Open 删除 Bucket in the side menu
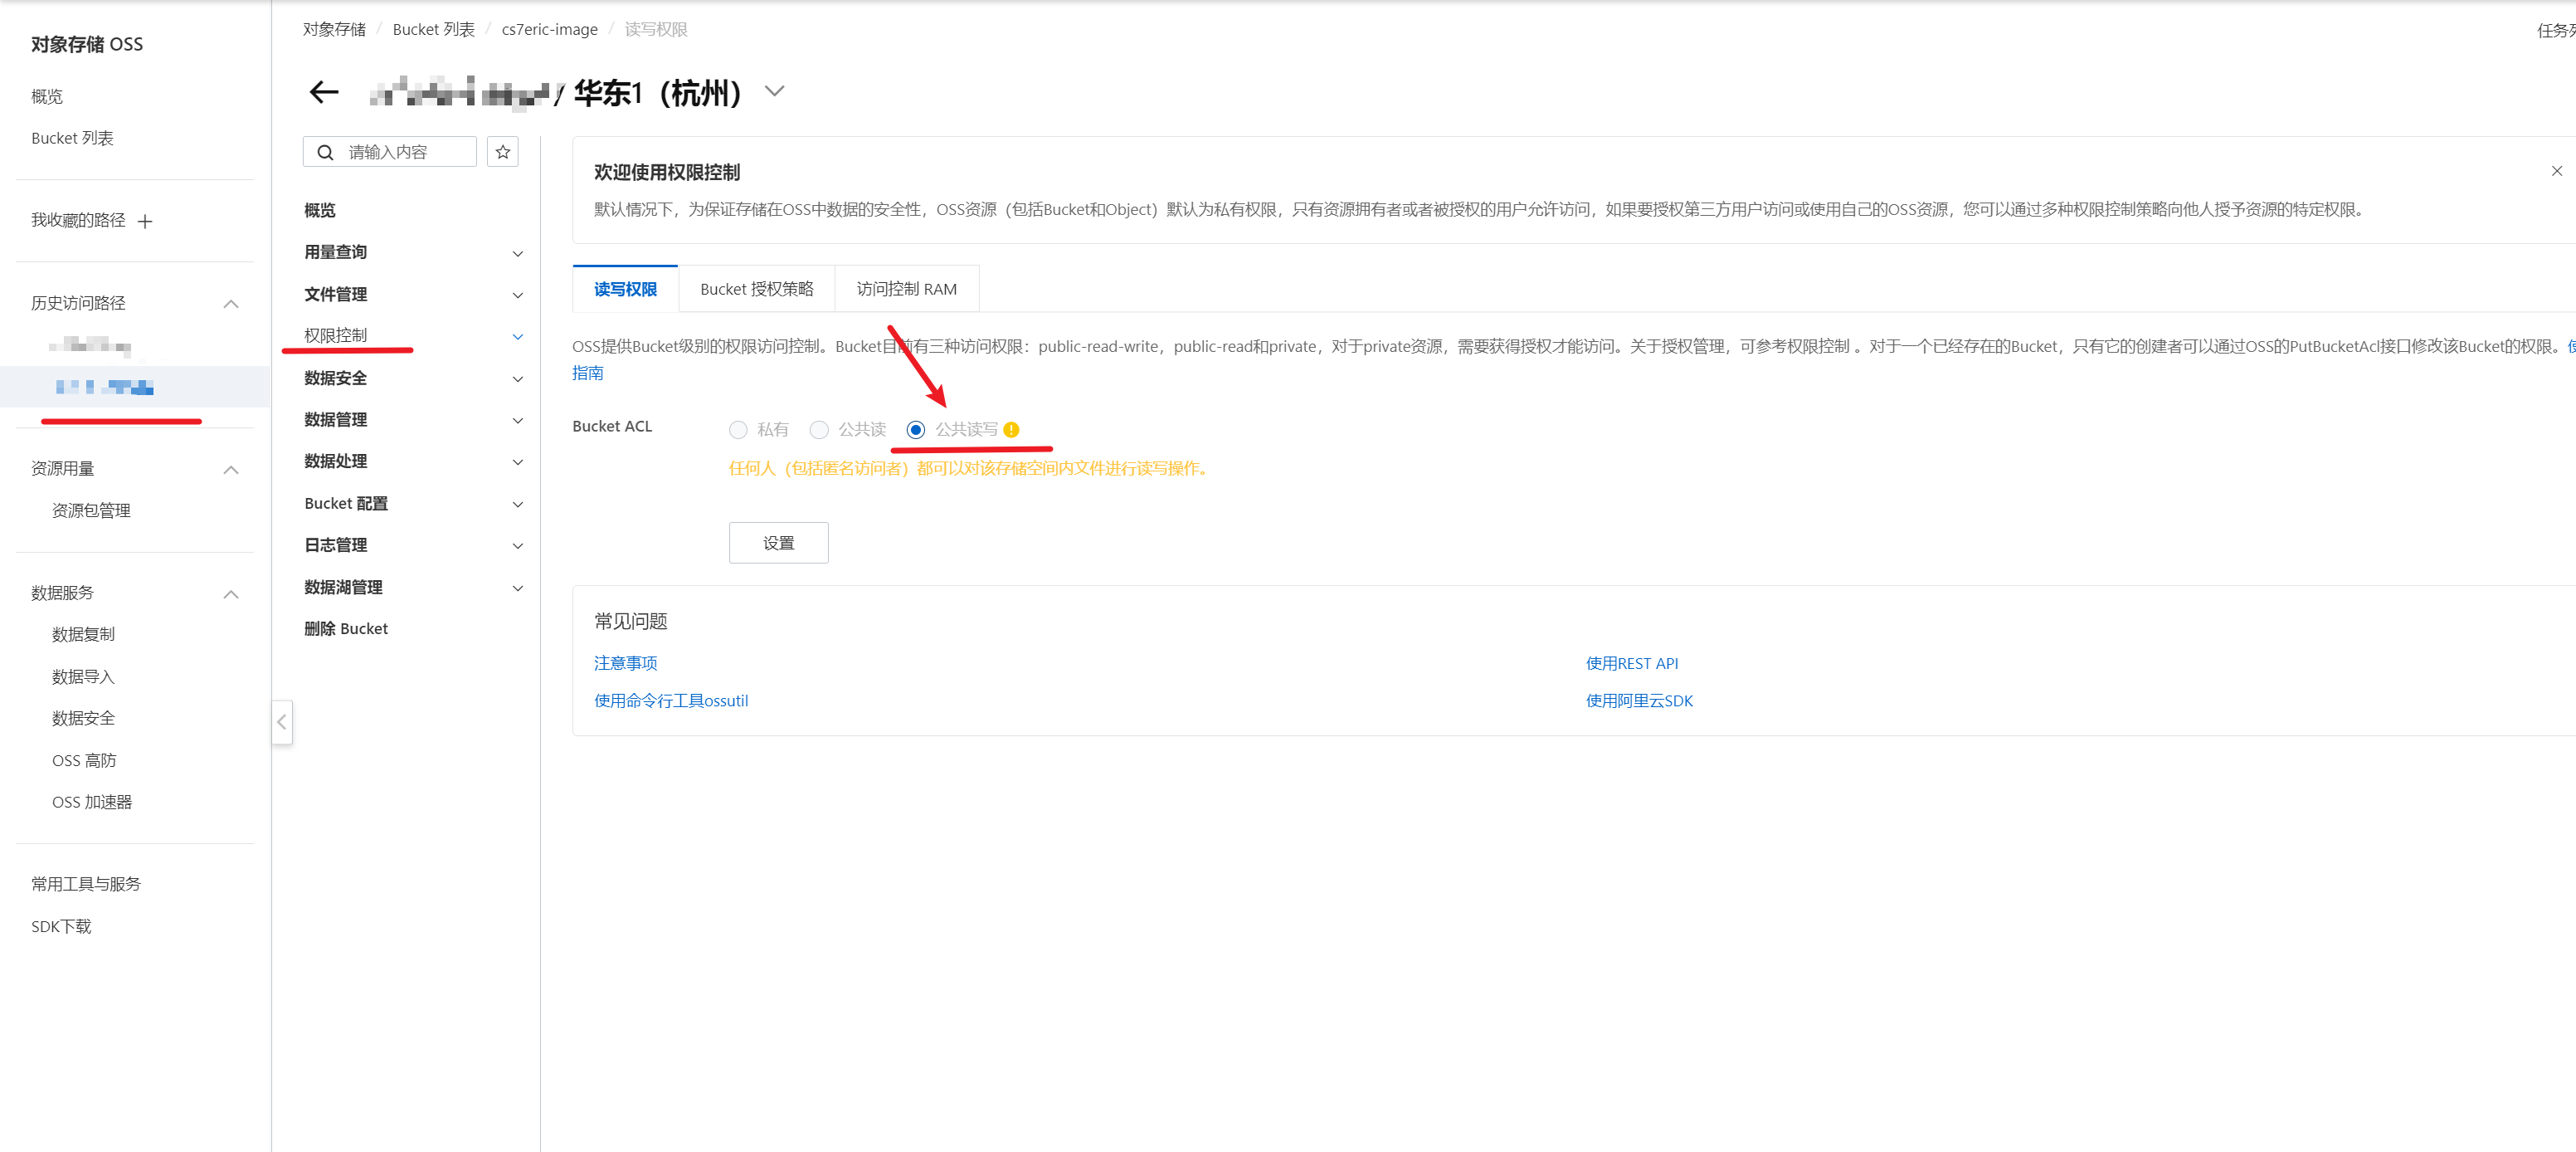 coord(346,629)
